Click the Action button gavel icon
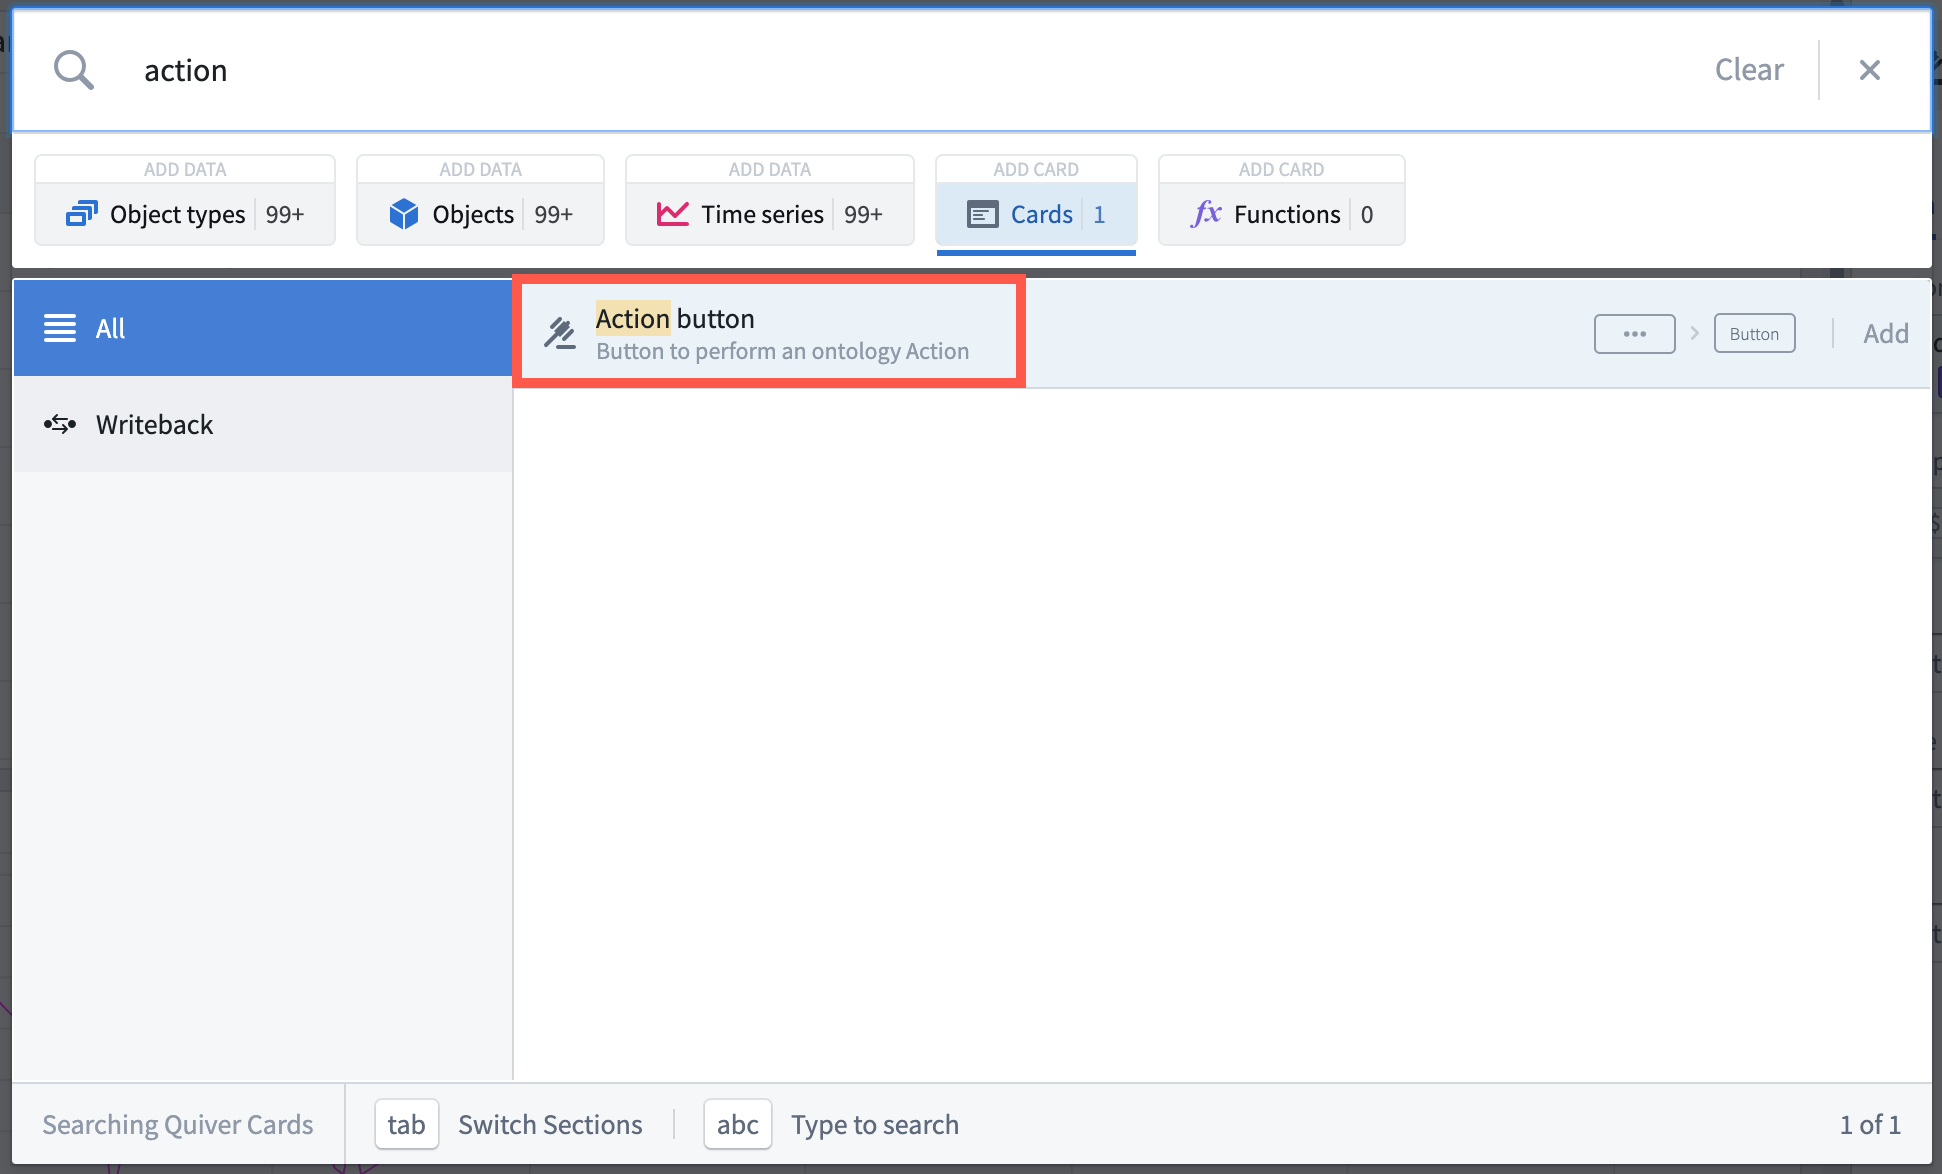Image resolution: width=1942 pixels, height=1174 pixels. [560, 333]
